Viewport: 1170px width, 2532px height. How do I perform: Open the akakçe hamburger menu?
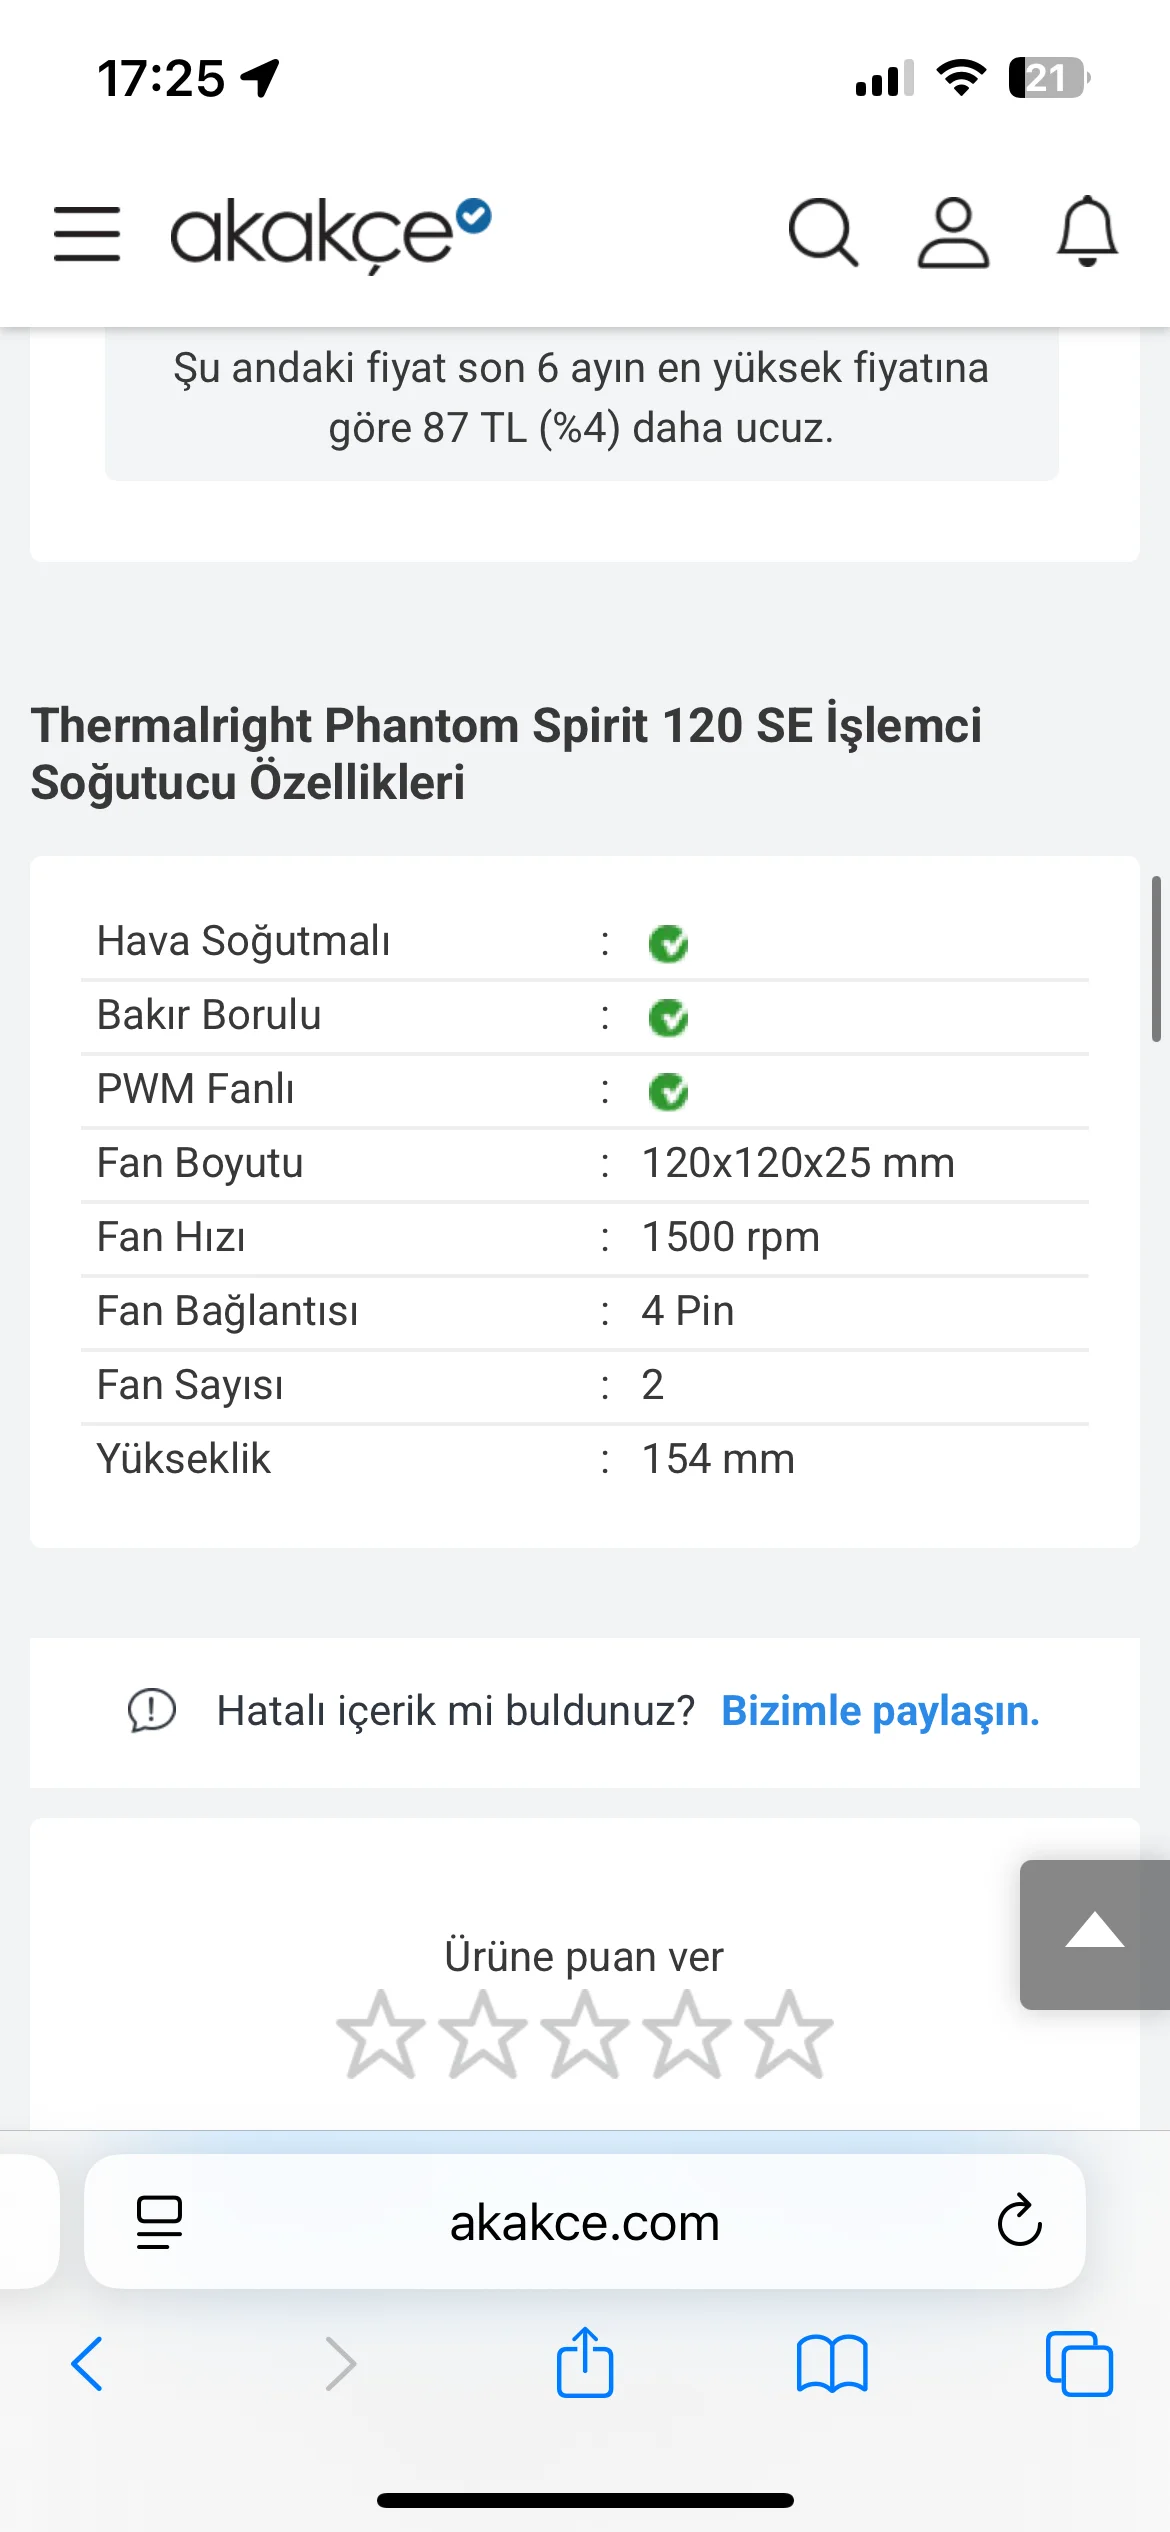[x=87, y=234]
